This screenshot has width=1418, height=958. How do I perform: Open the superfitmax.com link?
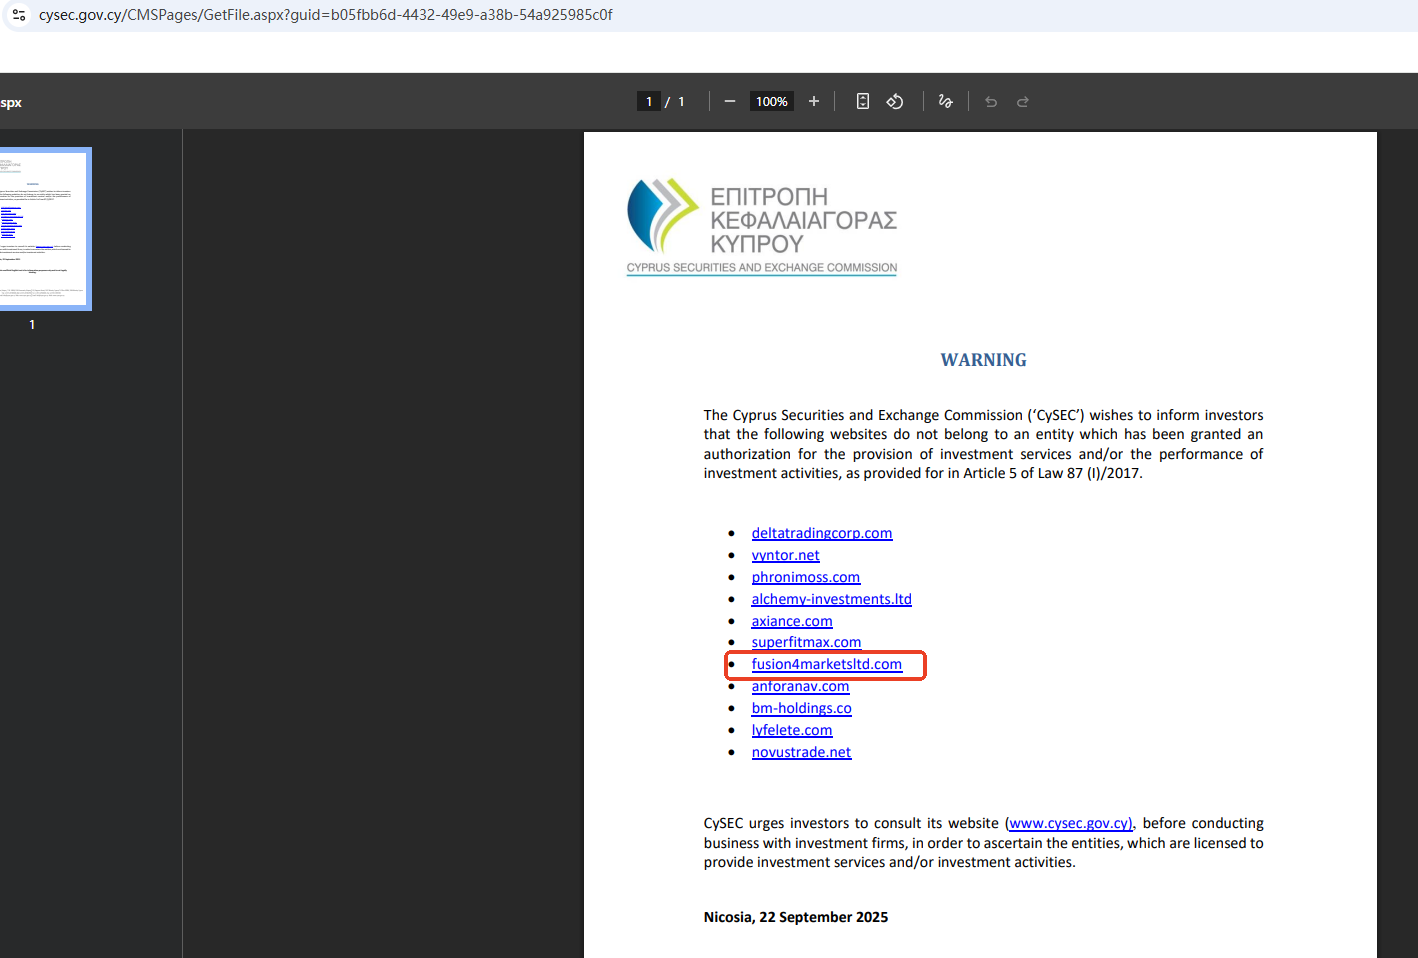[x=807, y=642]
